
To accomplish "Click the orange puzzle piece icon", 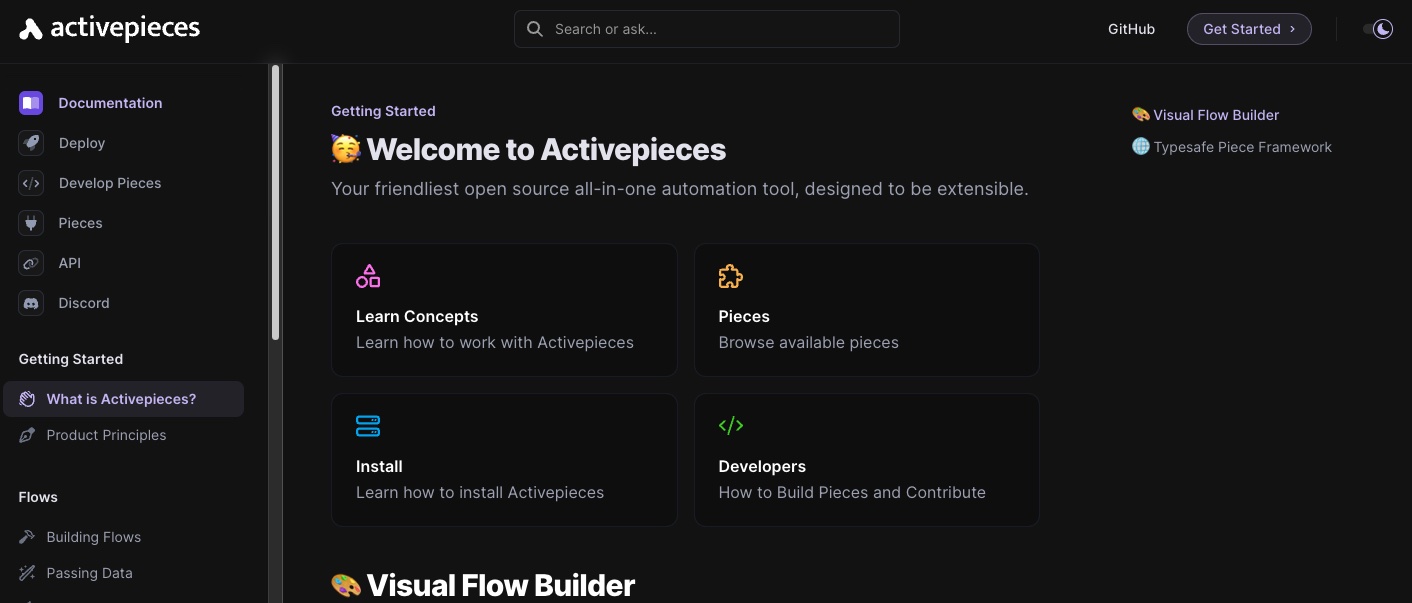I will coord(731,276).
